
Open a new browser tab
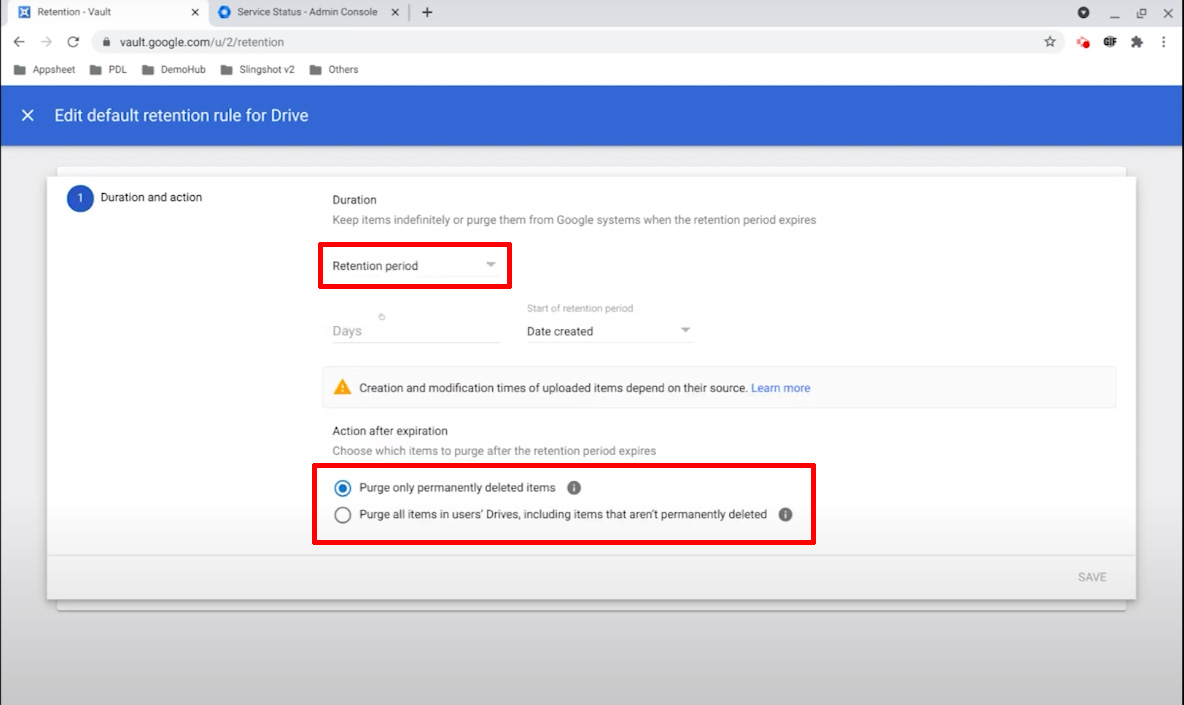click(427, 12)
